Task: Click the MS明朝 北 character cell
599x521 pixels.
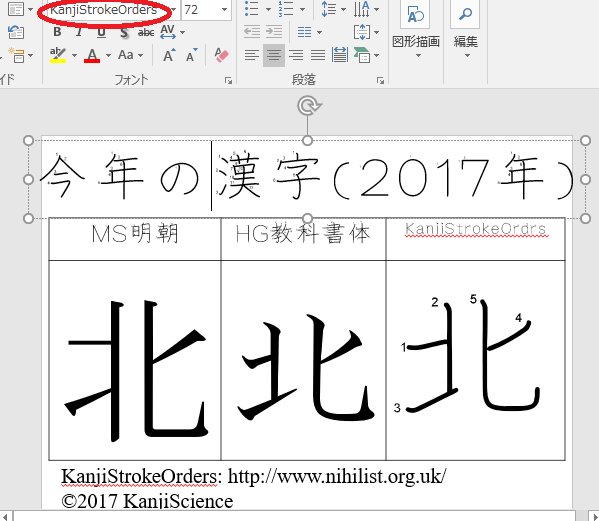Action: 135,361
